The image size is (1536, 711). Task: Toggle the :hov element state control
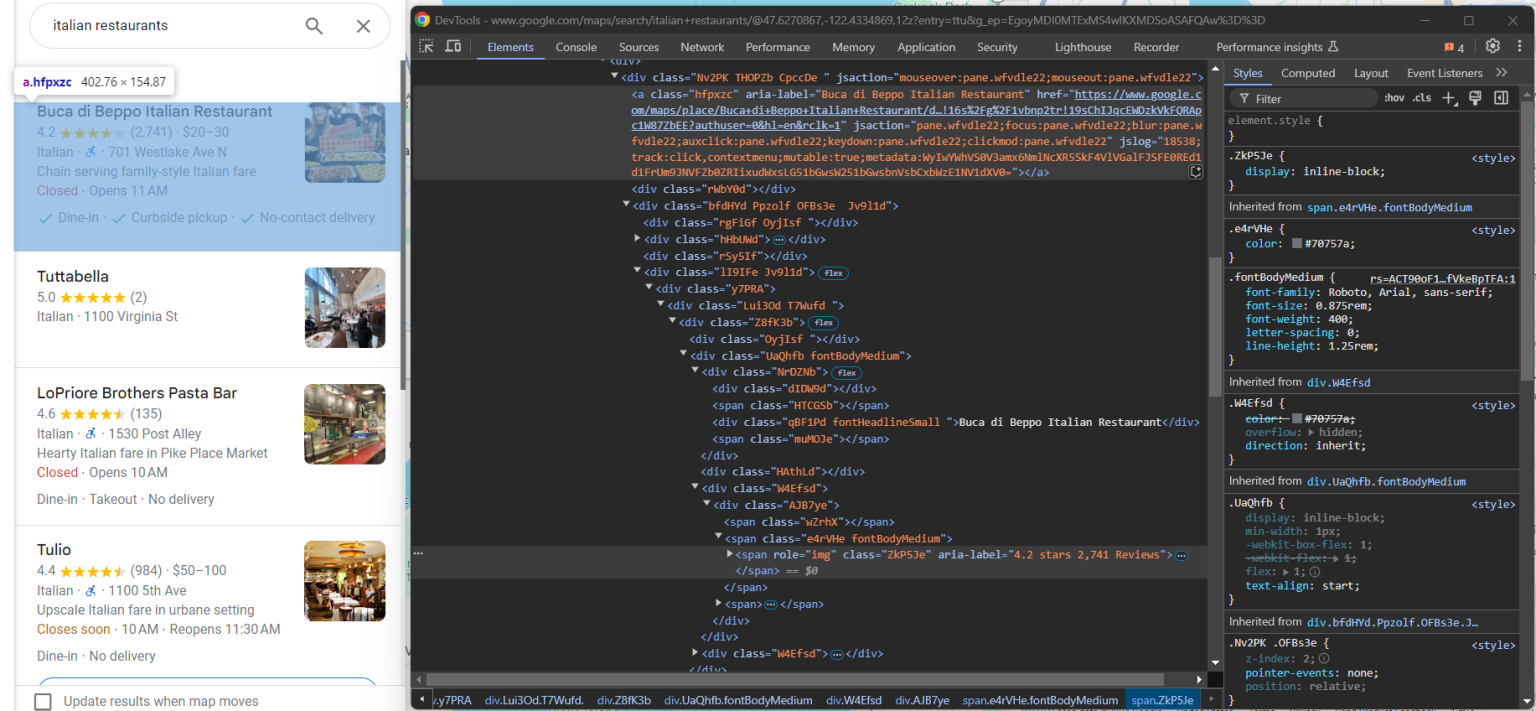[x=1396, y=97]
